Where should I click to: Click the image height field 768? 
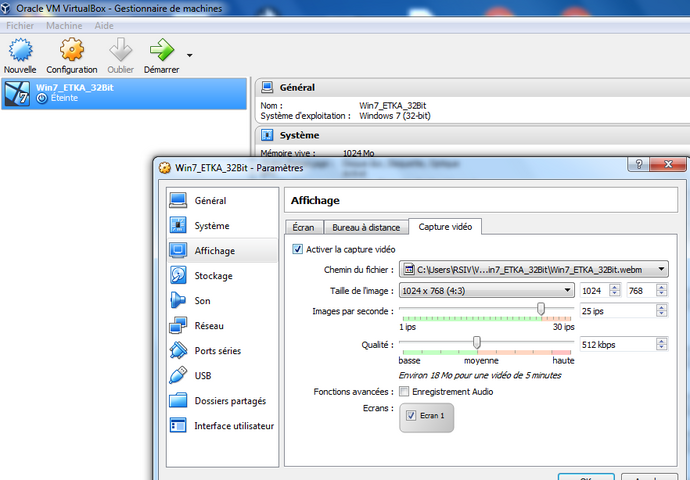pos(640,291)
